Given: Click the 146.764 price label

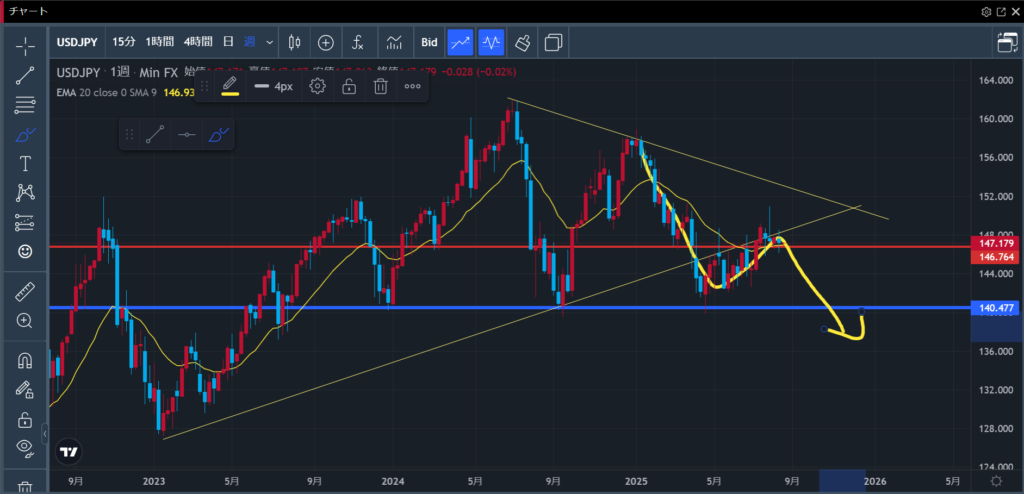Looking at the screenshot, I should (995, 257).
